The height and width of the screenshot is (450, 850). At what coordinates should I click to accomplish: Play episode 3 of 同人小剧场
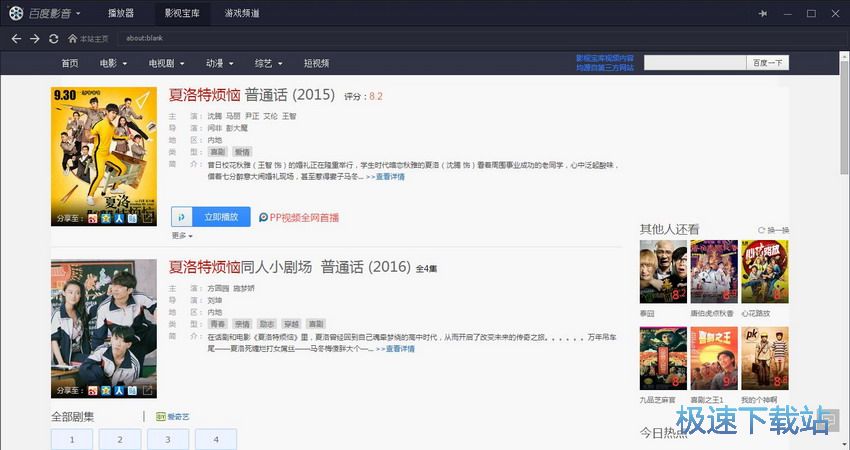click(x=168, y=439)
